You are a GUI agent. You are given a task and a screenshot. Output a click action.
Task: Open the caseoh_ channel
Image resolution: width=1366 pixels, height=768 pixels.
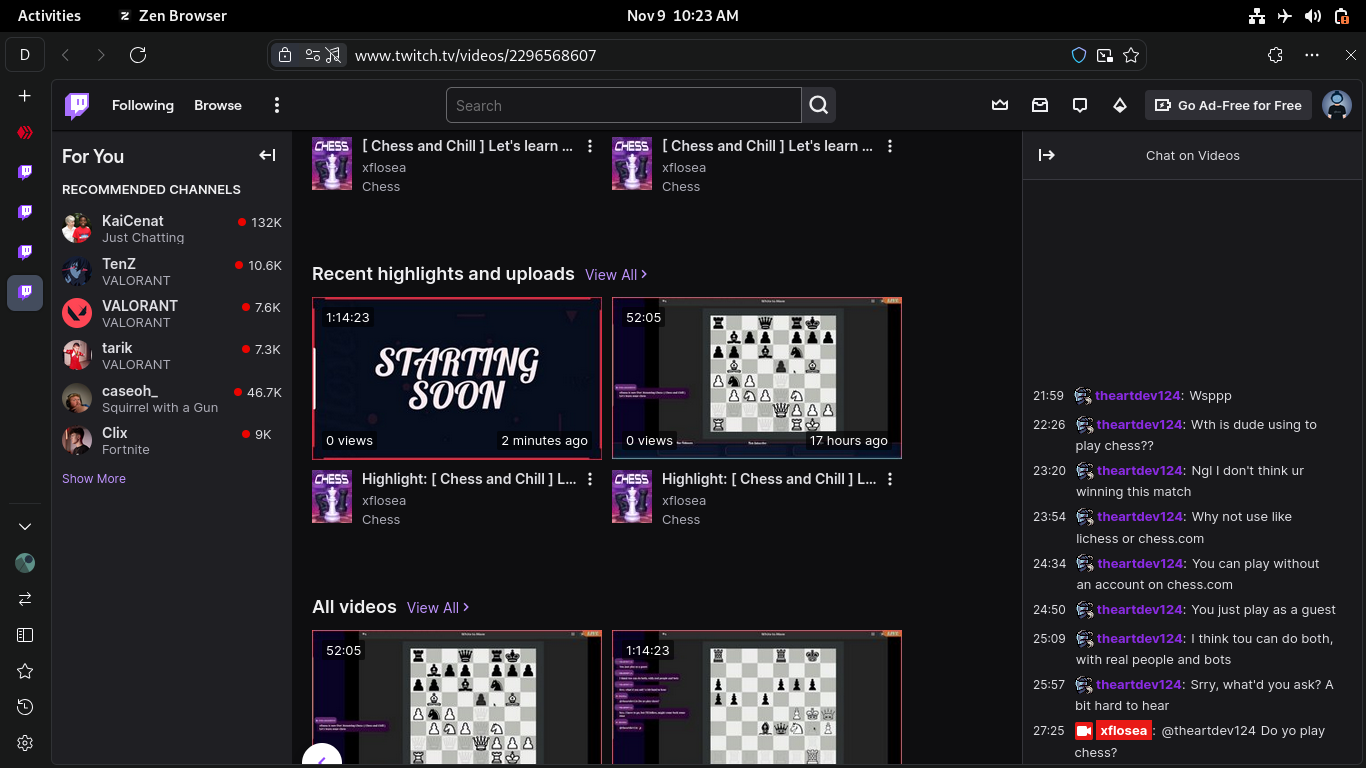pyautogui.click(x=172, y=398)
